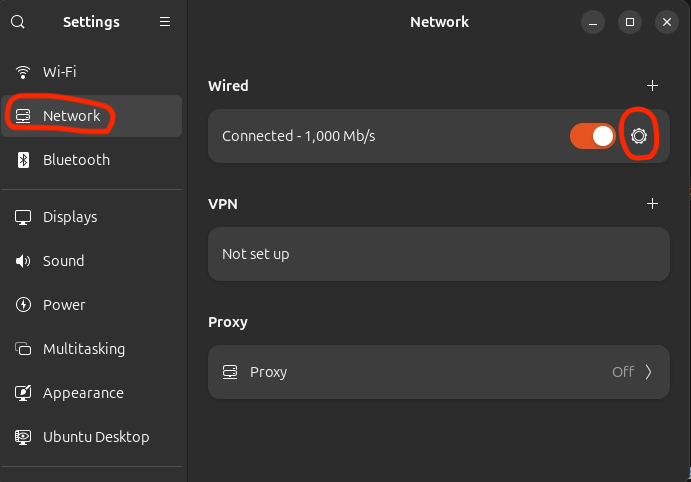
Task: Open the Proxy configuration row
Action: point(439,372)
